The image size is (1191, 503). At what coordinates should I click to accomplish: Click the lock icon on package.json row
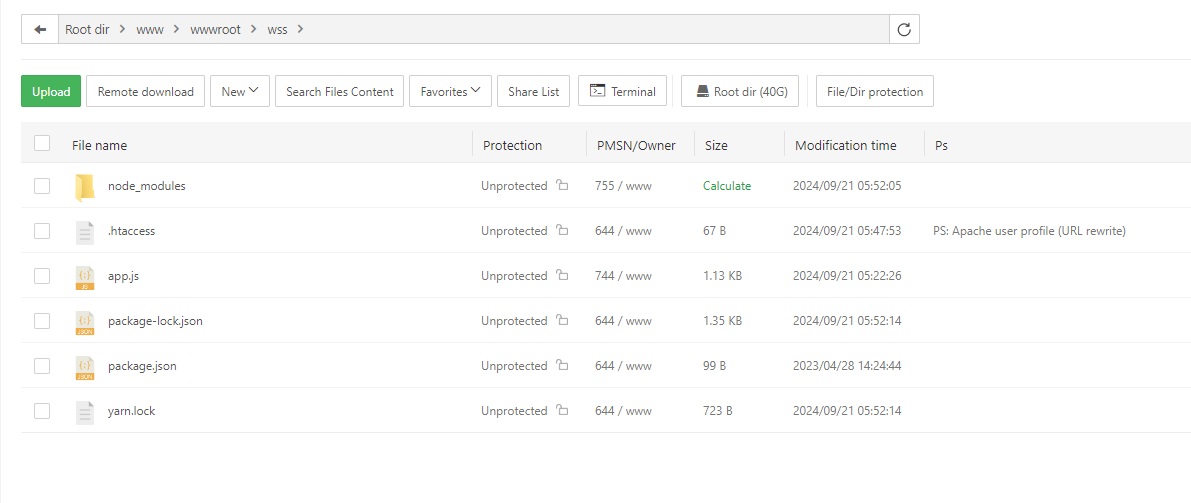tap(562, 366)
